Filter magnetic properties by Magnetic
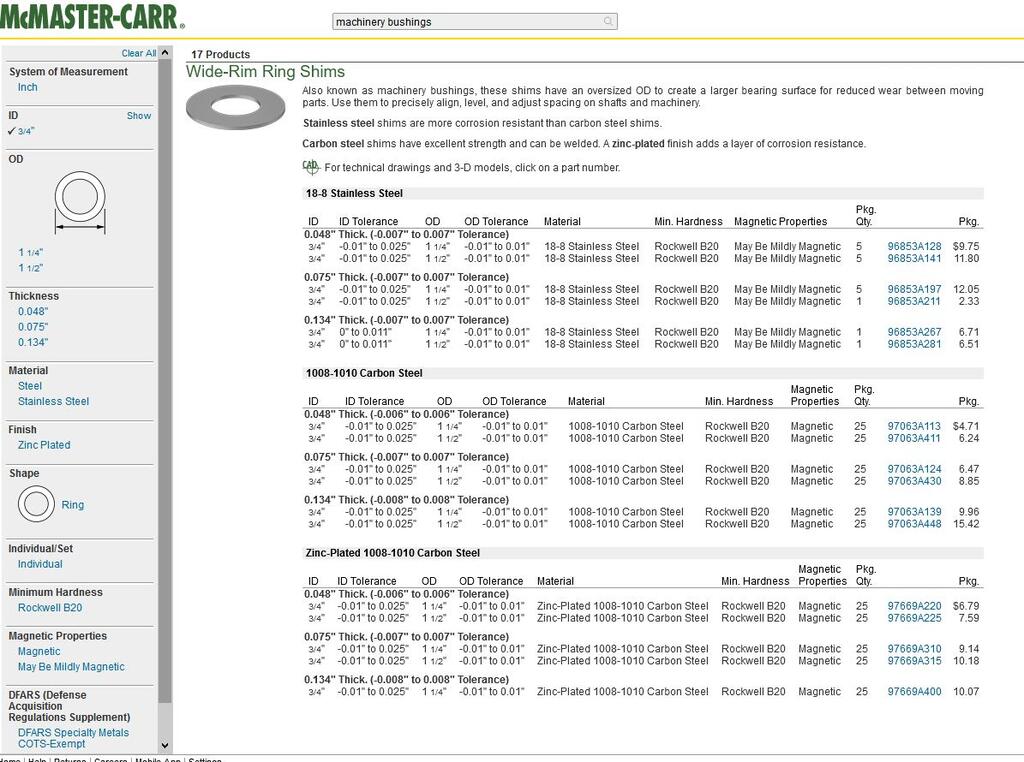 39,651
